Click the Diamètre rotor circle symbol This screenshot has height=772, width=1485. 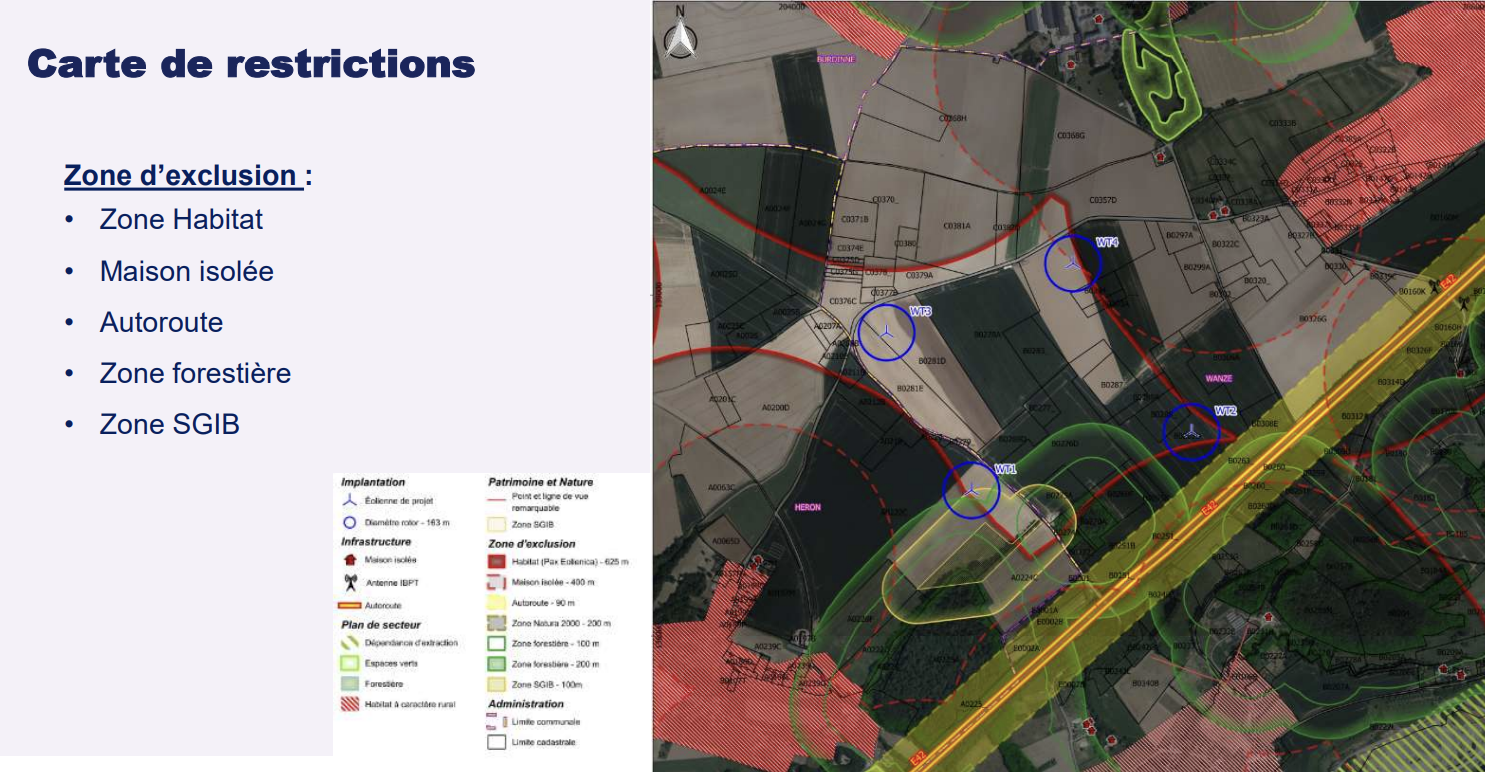coord(348,520)
